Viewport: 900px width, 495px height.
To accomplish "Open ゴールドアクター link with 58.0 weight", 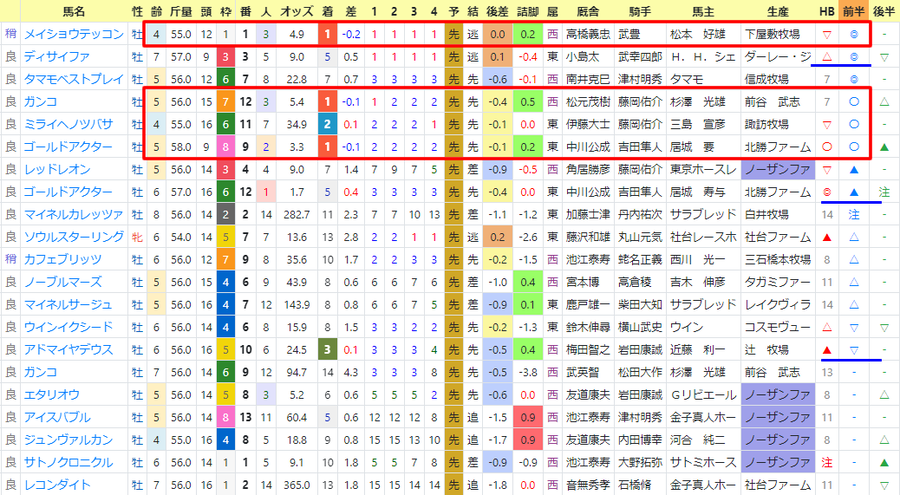I will point(68,147).
